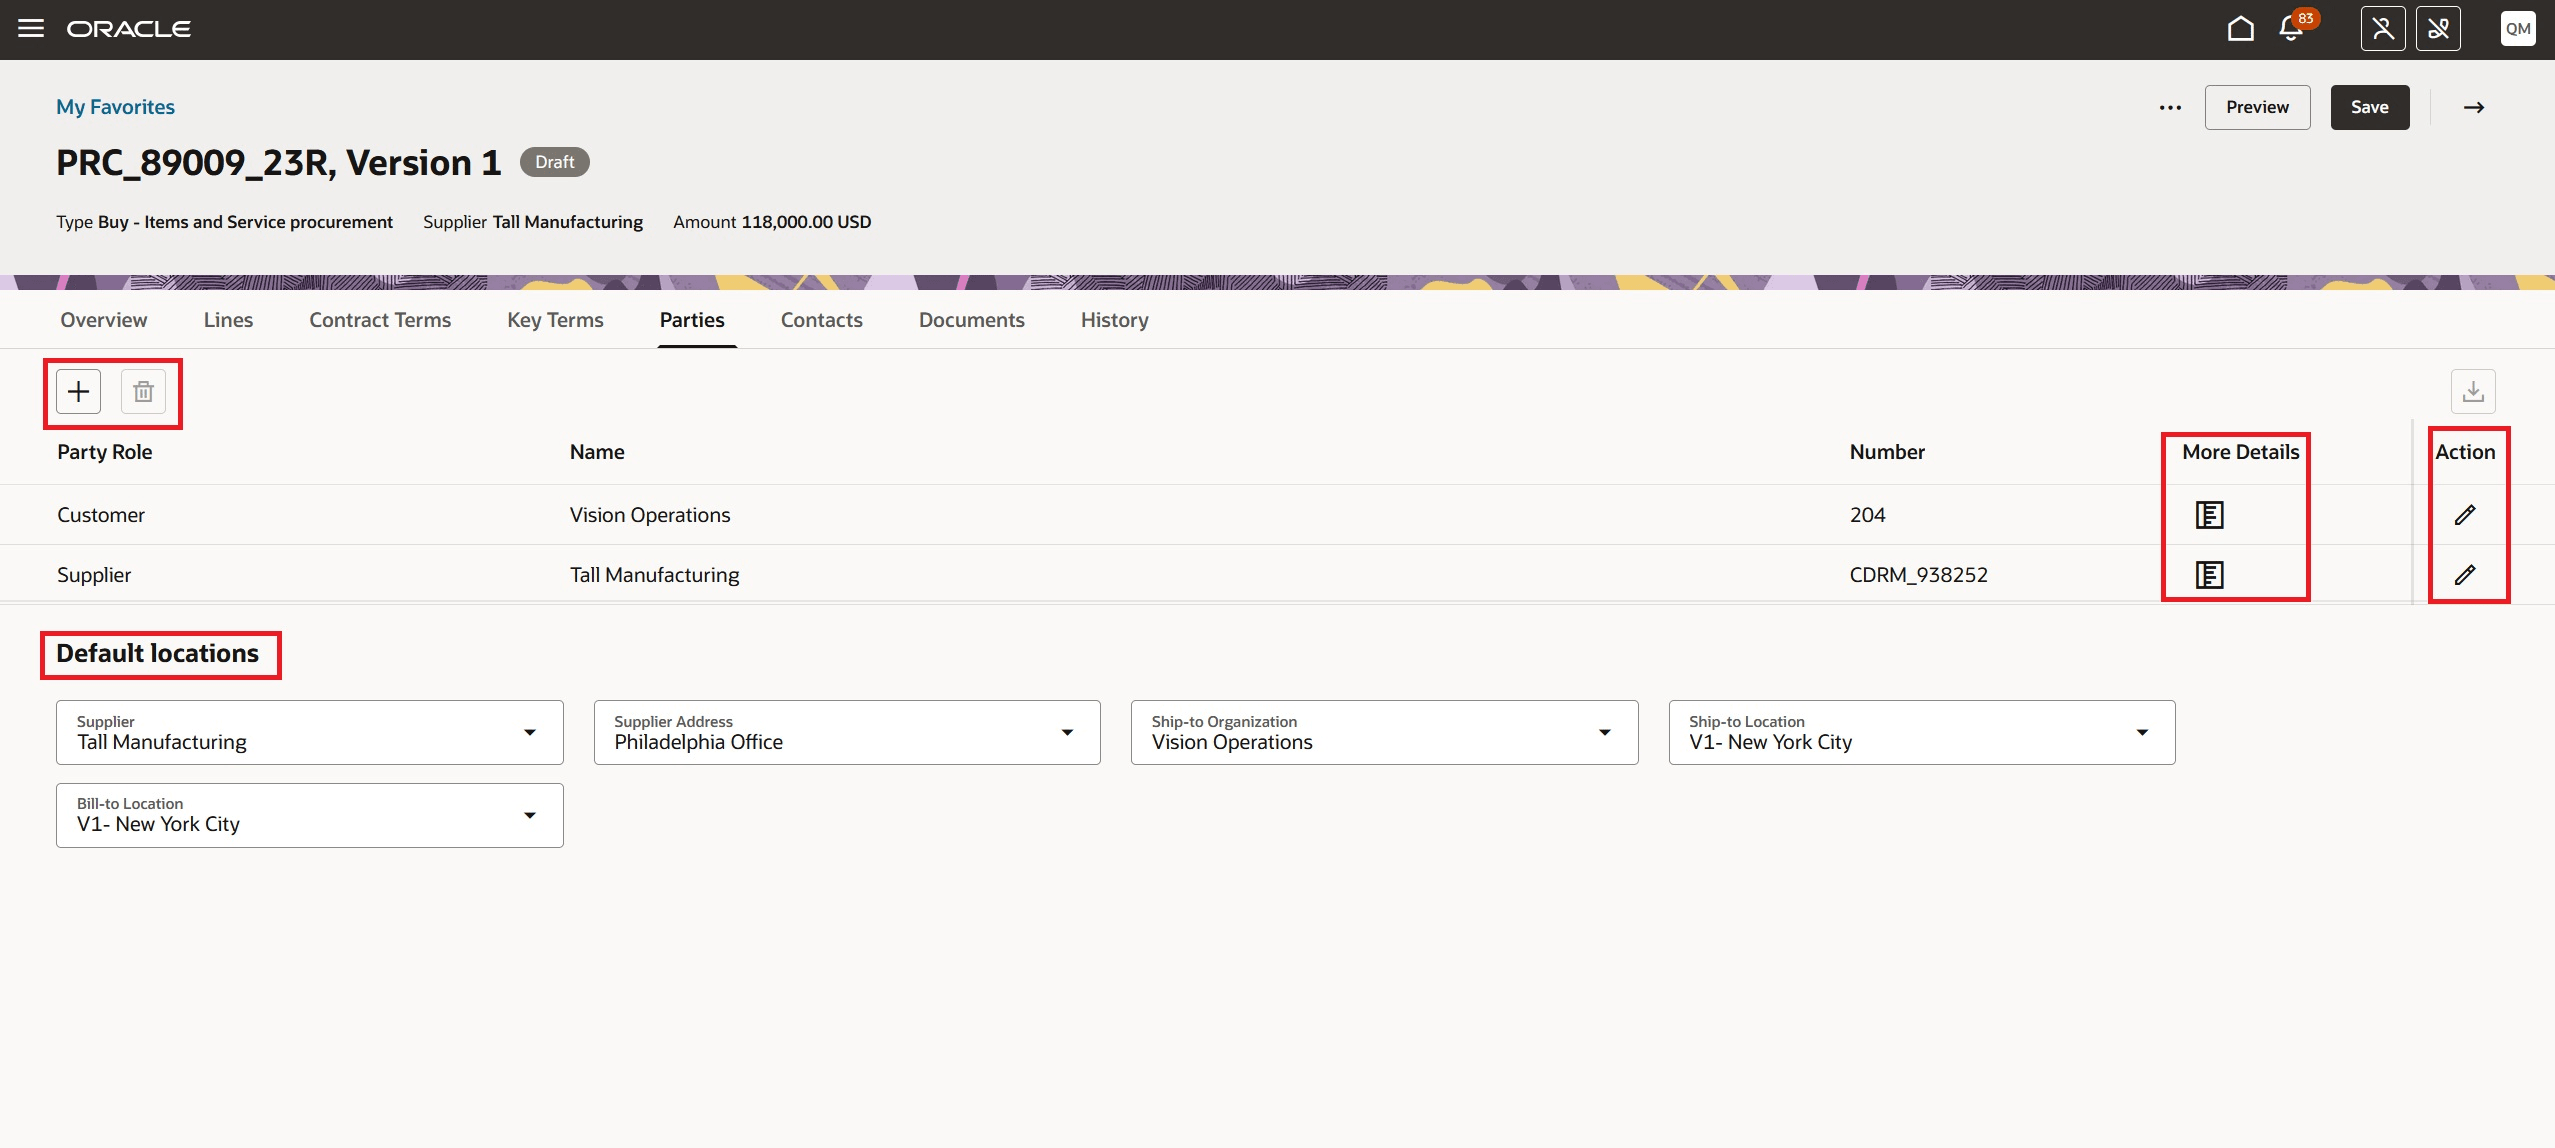The image size is (2555, 1148).
Task: Click the Preview button
Action: tap(2257, 108)
